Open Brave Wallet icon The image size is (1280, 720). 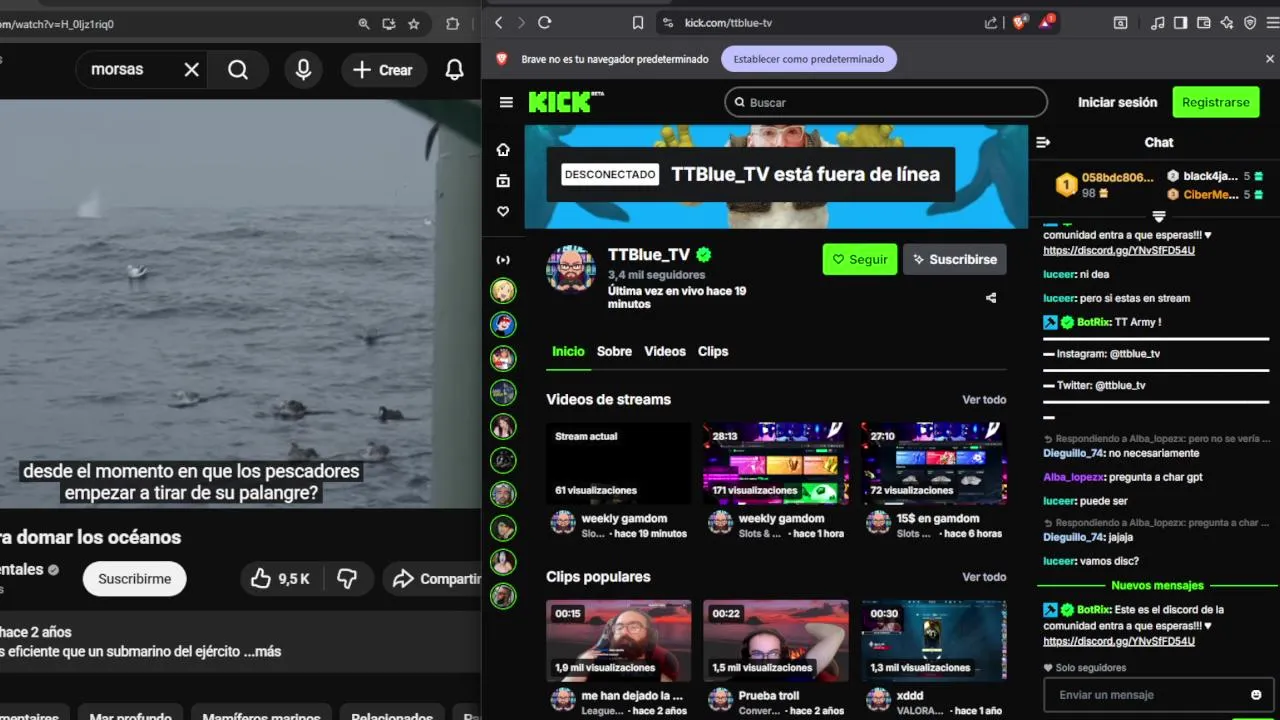1204,22
